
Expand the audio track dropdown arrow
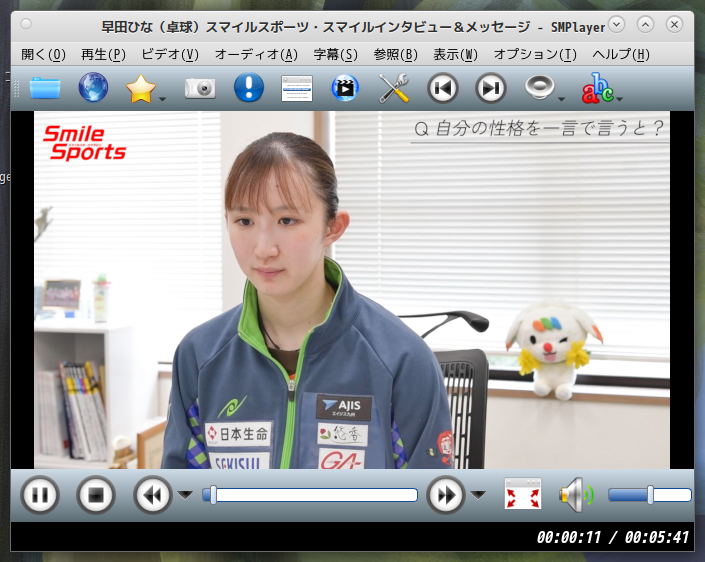point(561,99)
